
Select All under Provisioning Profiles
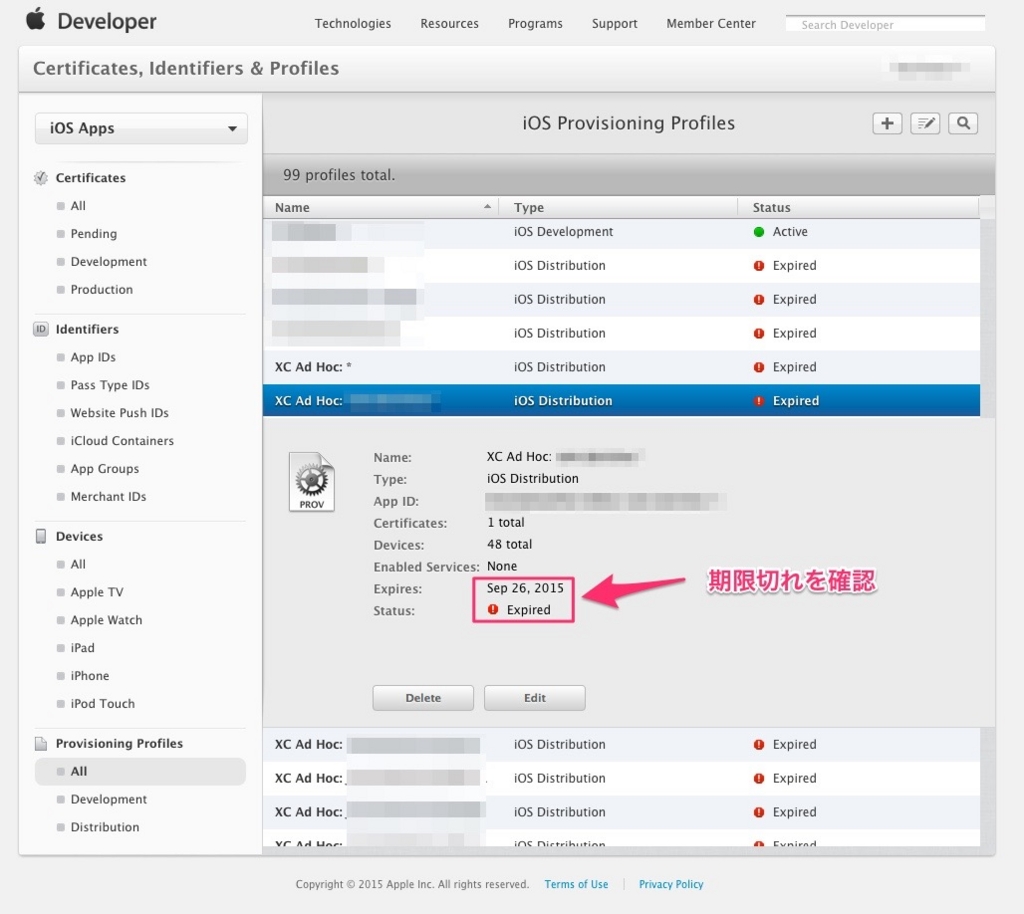click(x=140, y=771)
